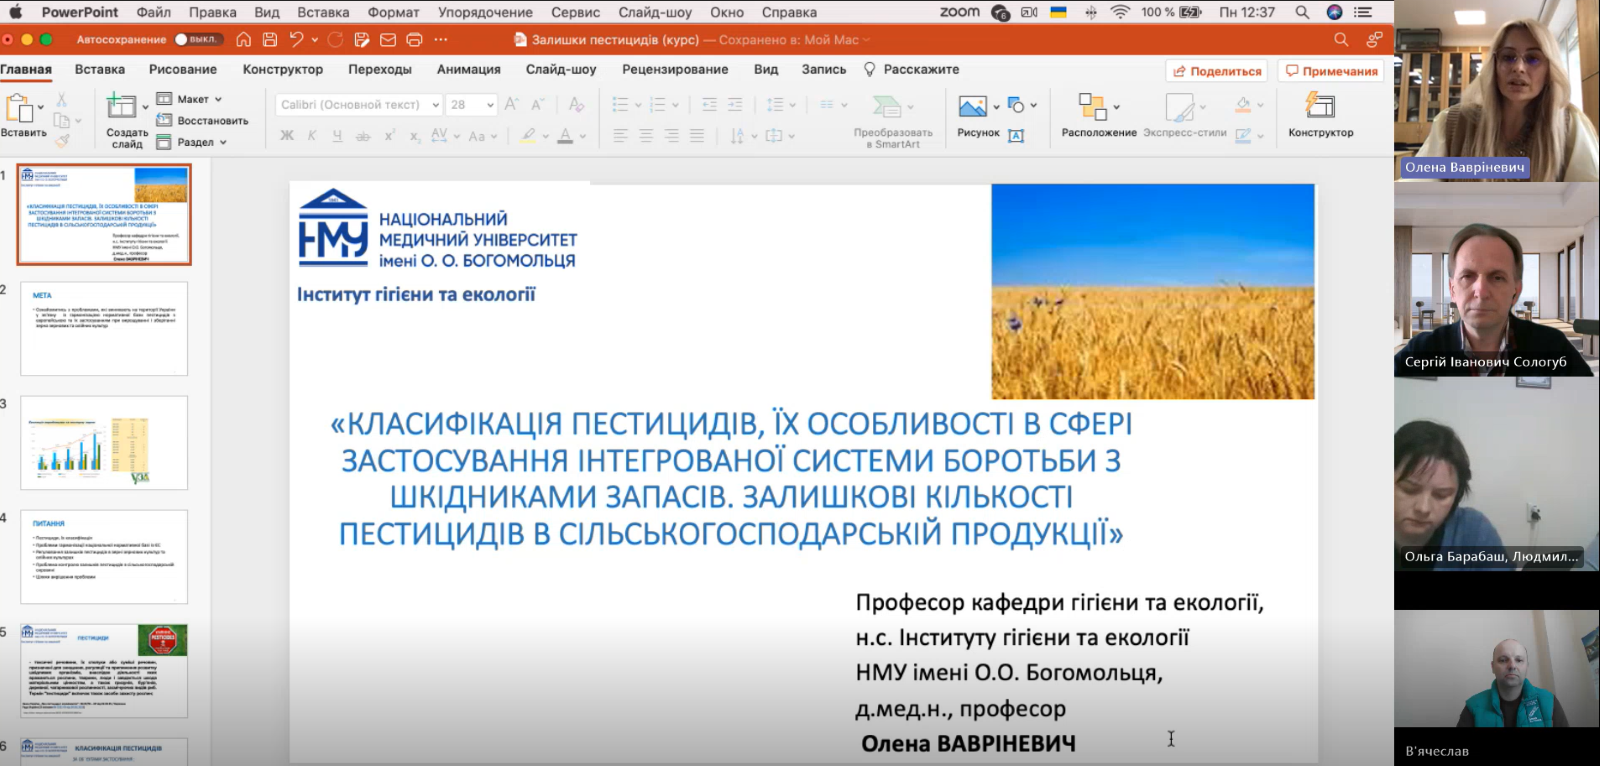The height and width of the screenshot is (766, 1600).
Task: Decrease font size with the smaller A icon
Action: [537, 104]
